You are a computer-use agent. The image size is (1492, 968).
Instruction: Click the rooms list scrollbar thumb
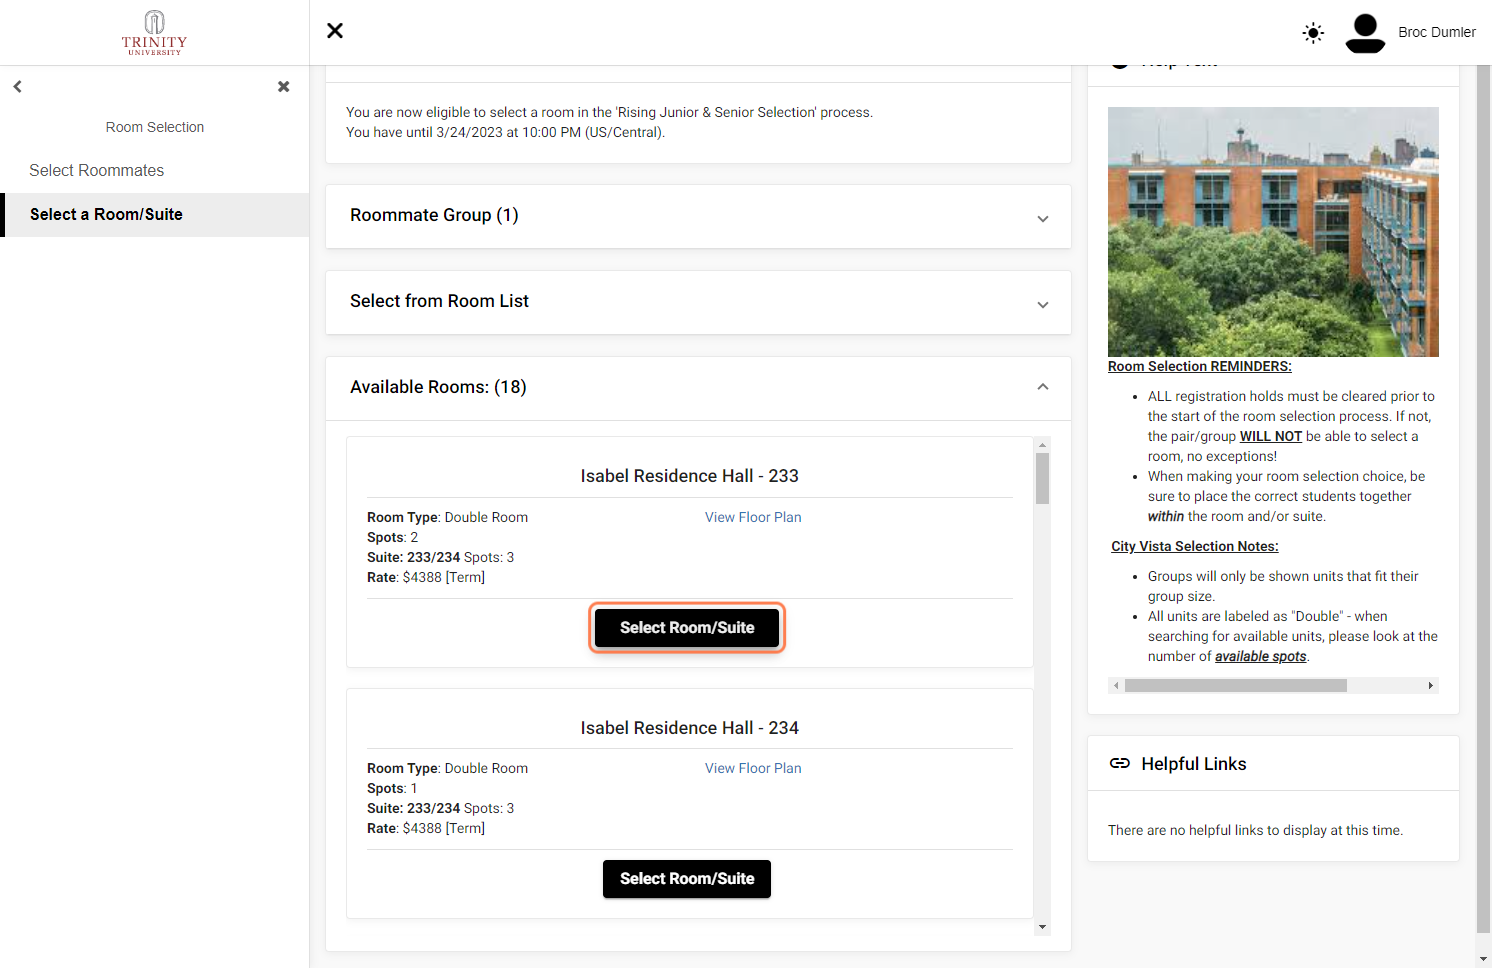pos(1042,478)
